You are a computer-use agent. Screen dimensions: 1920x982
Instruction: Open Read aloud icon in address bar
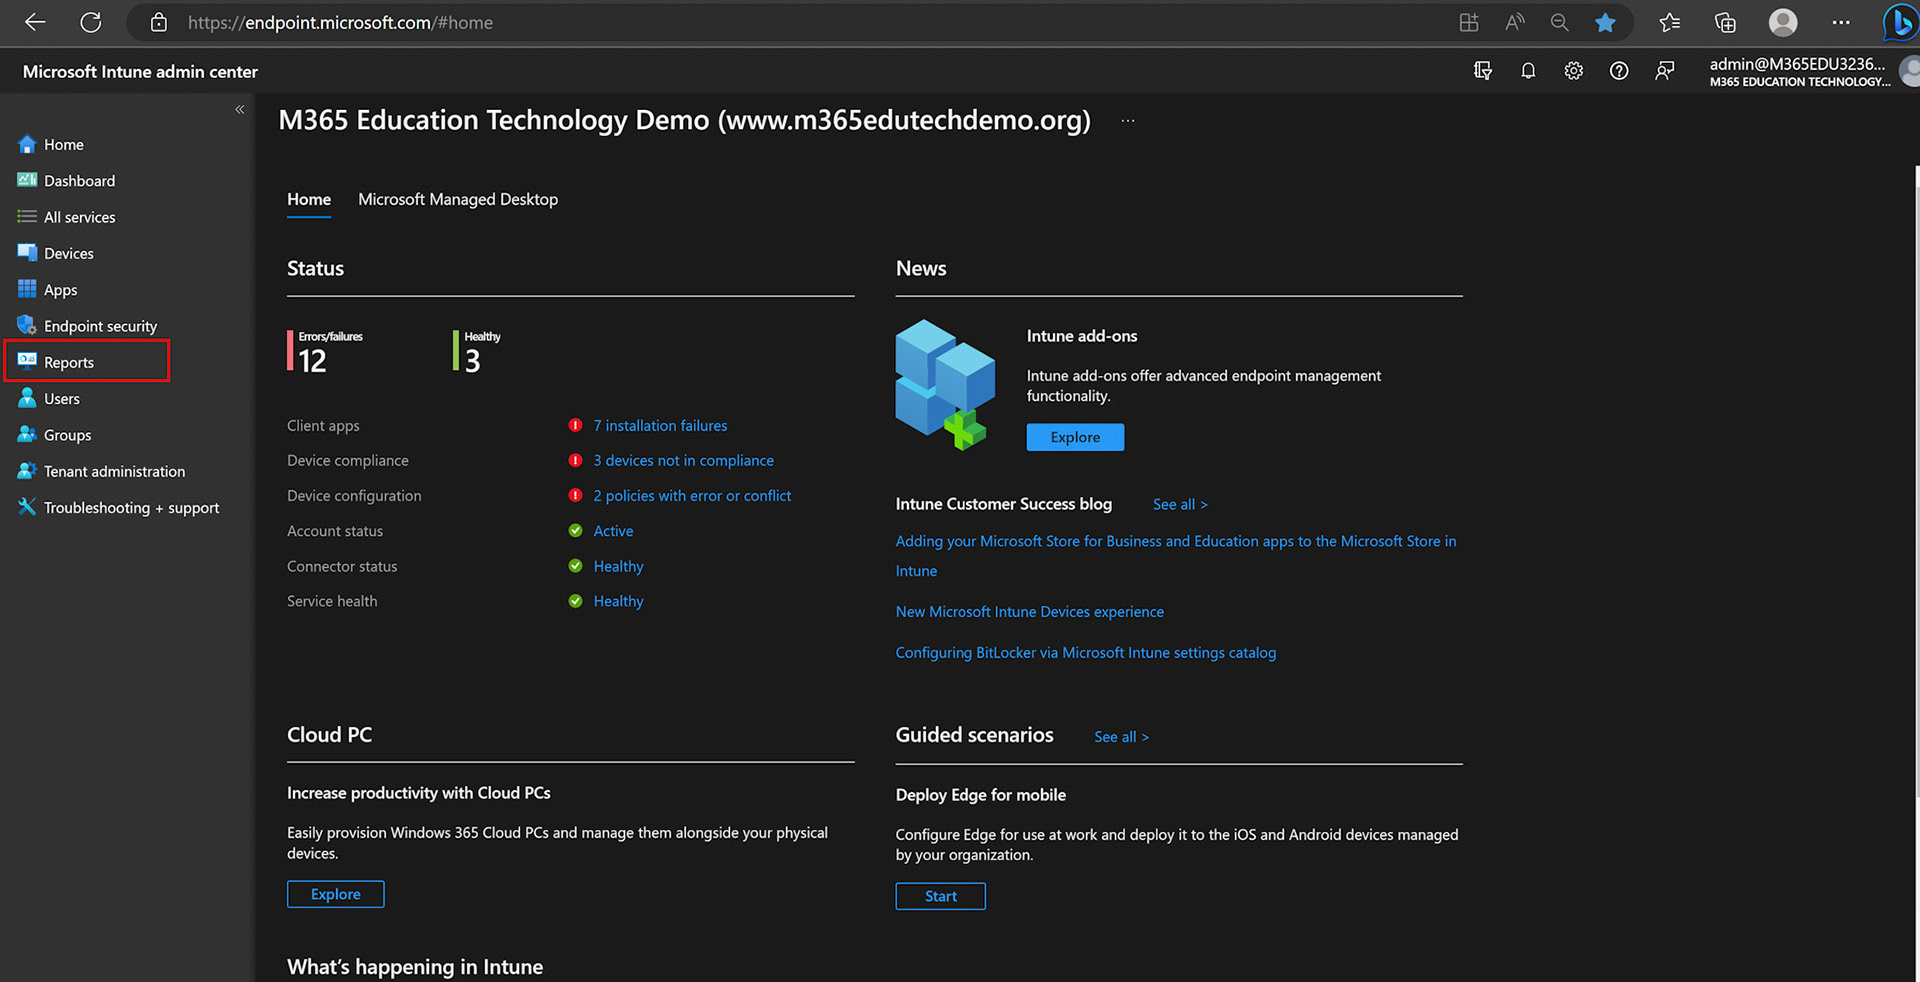pyautogui.click(x=1514, y=22)
